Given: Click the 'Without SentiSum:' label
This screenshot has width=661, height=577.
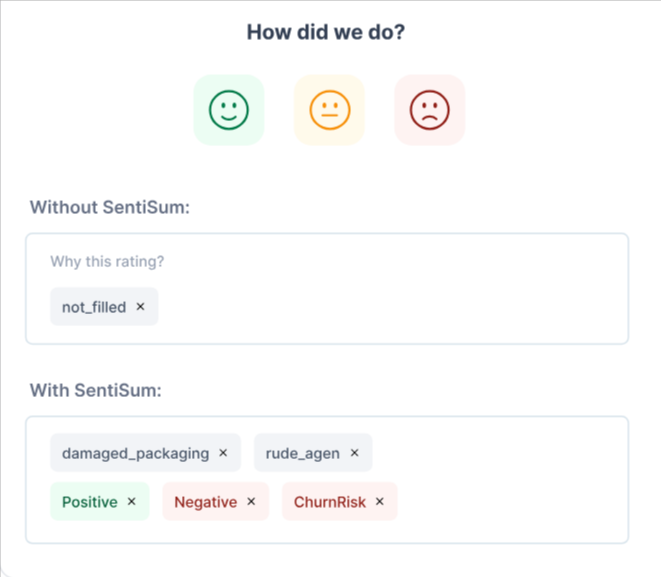Looking at the screenshot, I should [110, 207].
